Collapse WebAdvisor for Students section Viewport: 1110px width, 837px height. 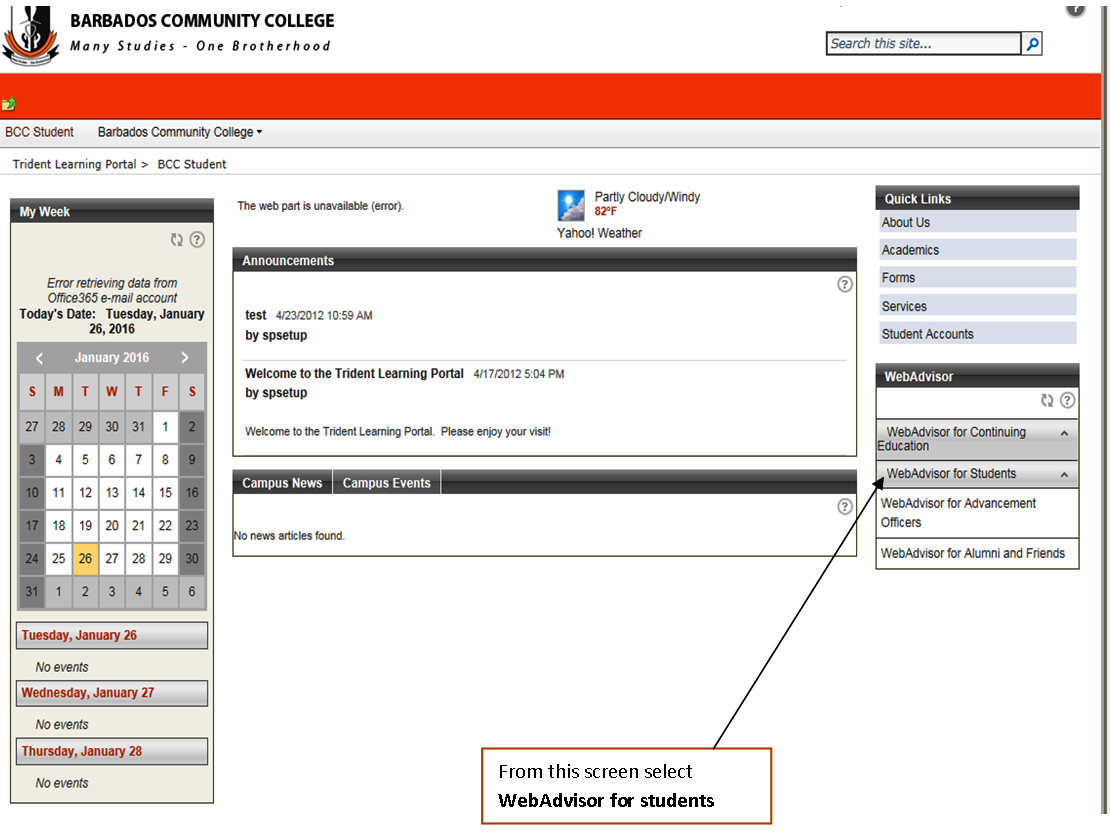[x=1064, y=475]
